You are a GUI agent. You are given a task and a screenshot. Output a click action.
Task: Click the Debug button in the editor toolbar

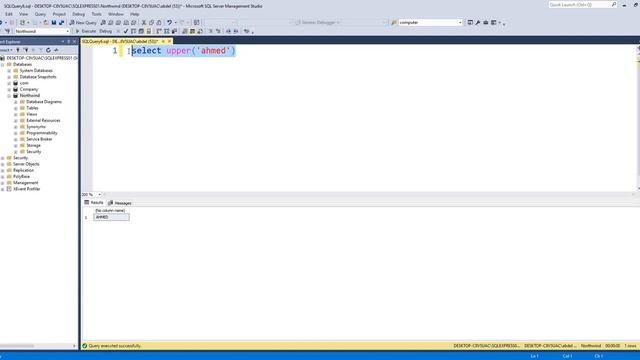105,31
